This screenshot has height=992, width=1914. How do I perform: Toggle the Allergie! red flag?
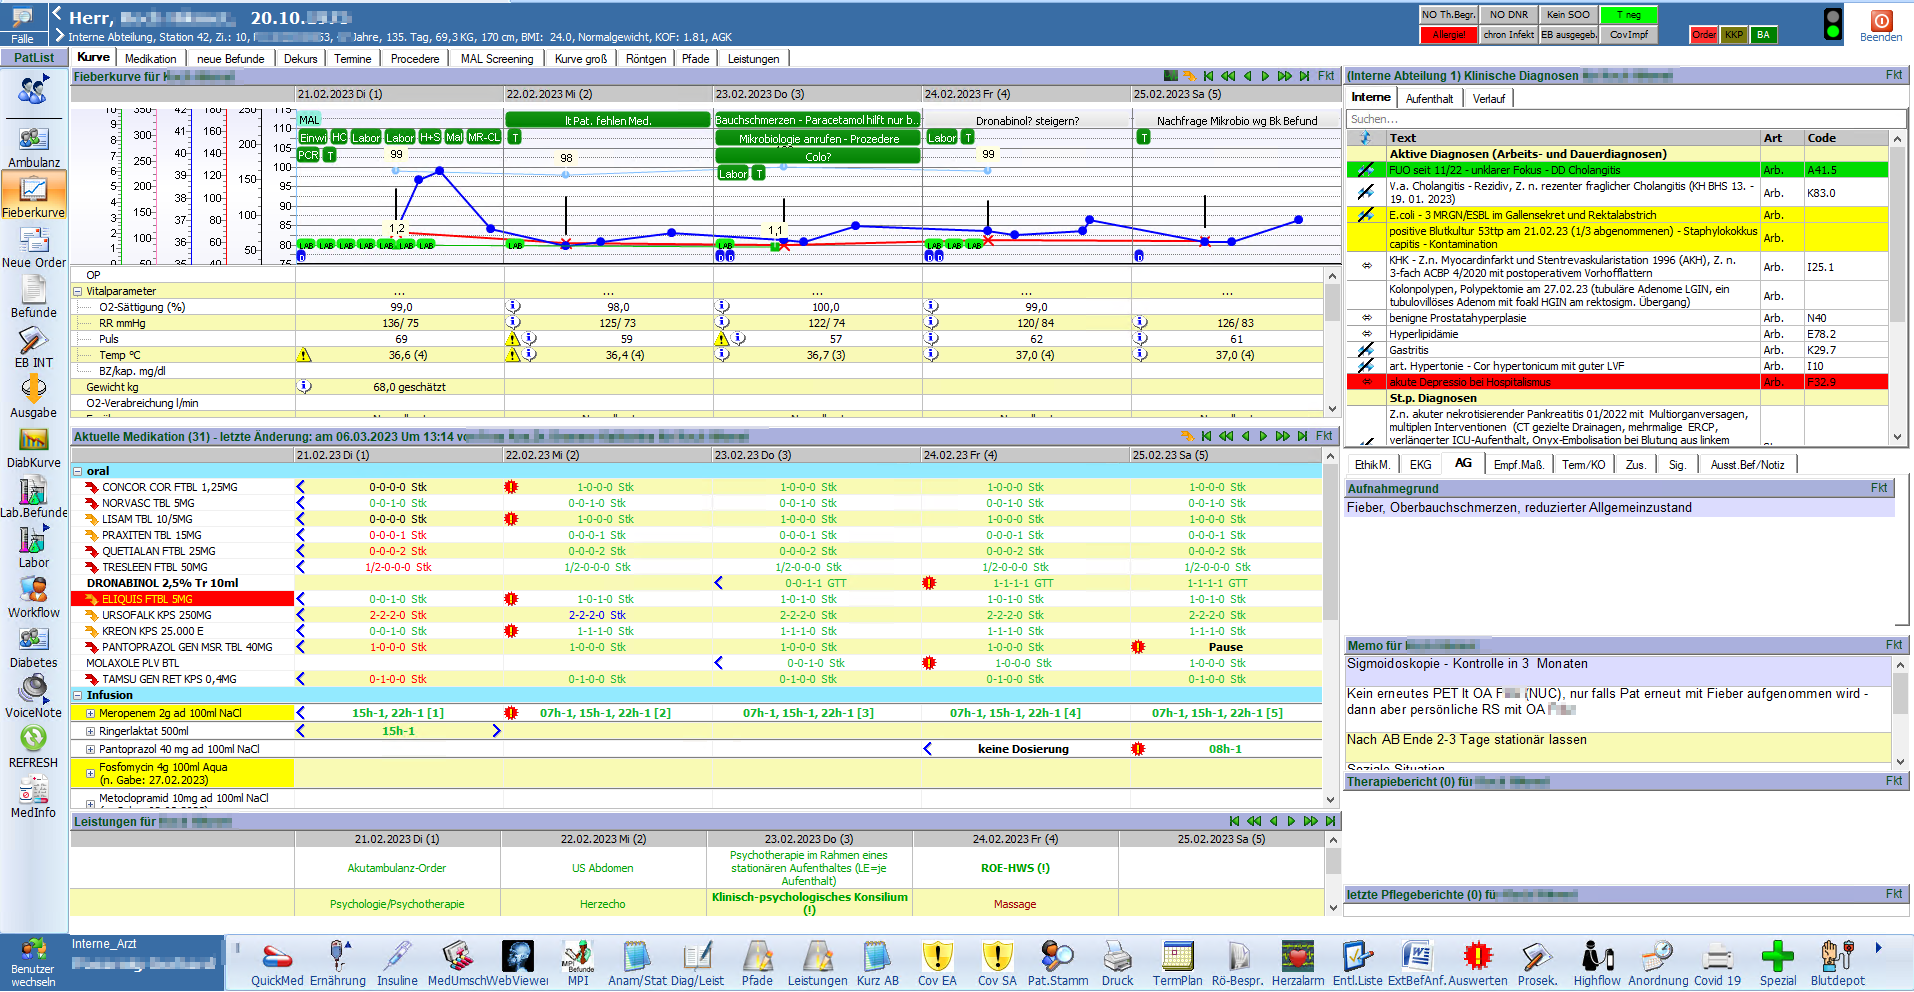point(1448,35)
